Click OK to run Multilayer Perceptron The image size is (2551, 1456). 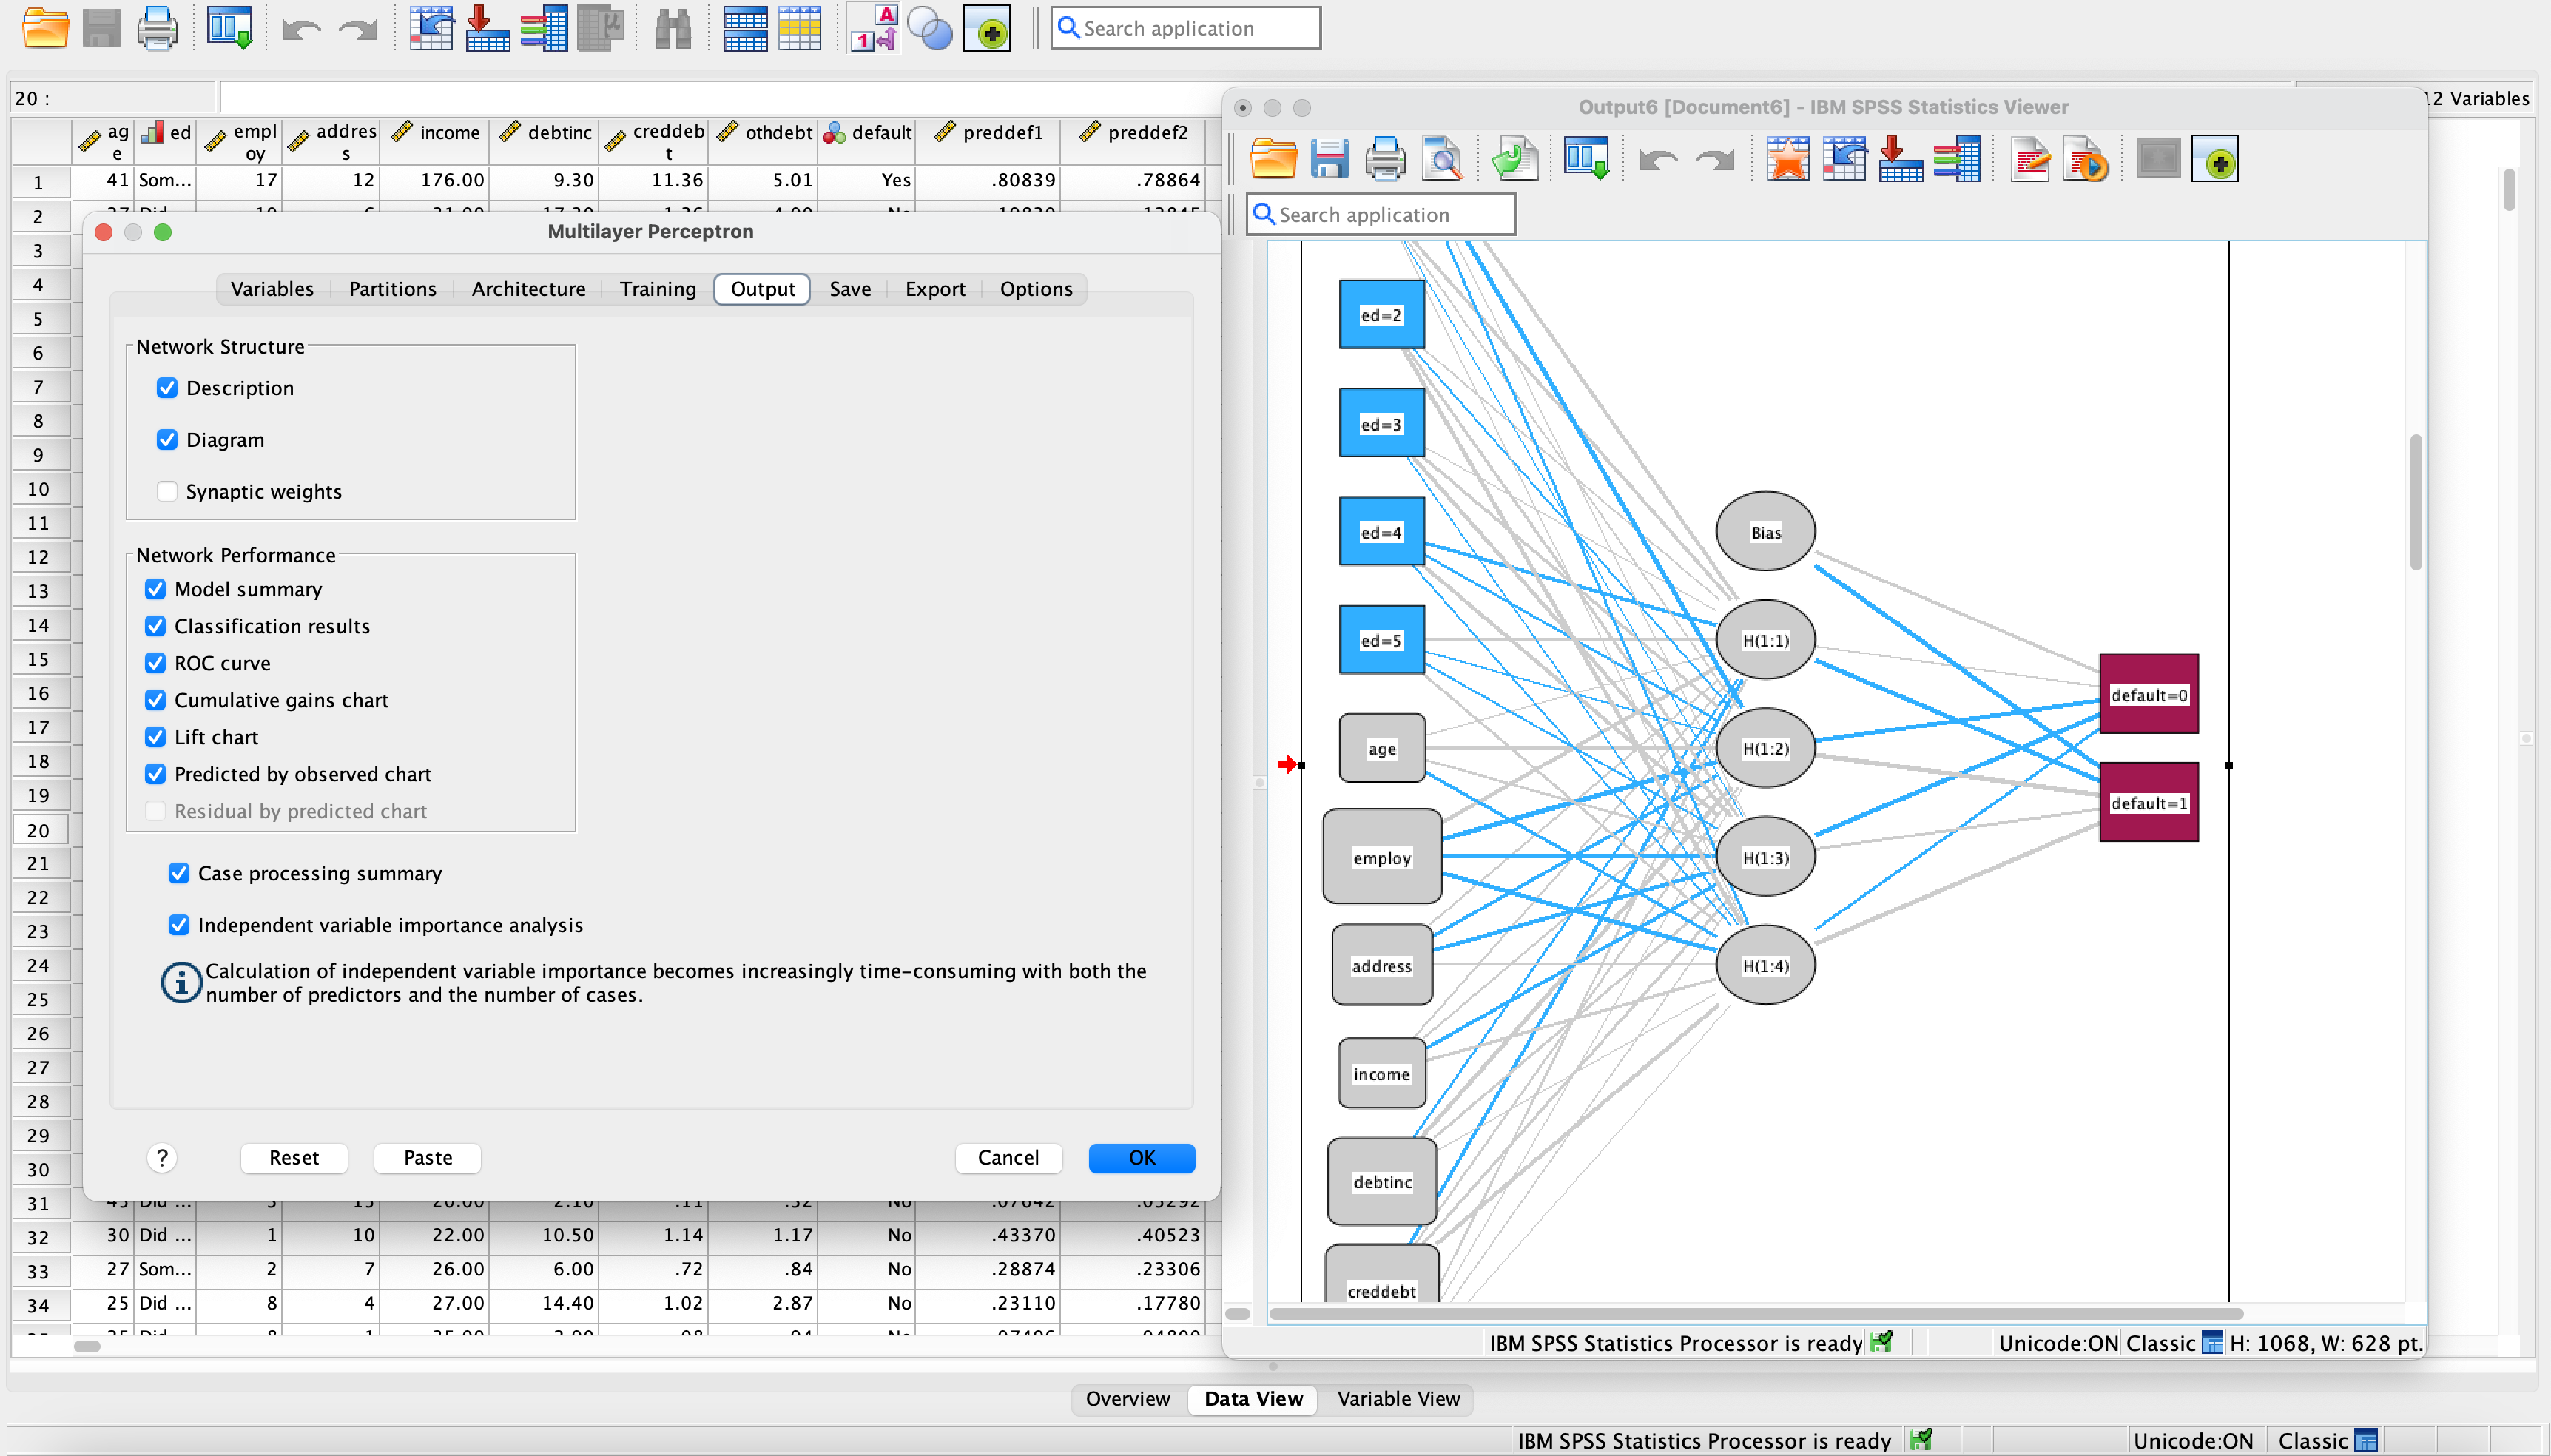1141,1157
